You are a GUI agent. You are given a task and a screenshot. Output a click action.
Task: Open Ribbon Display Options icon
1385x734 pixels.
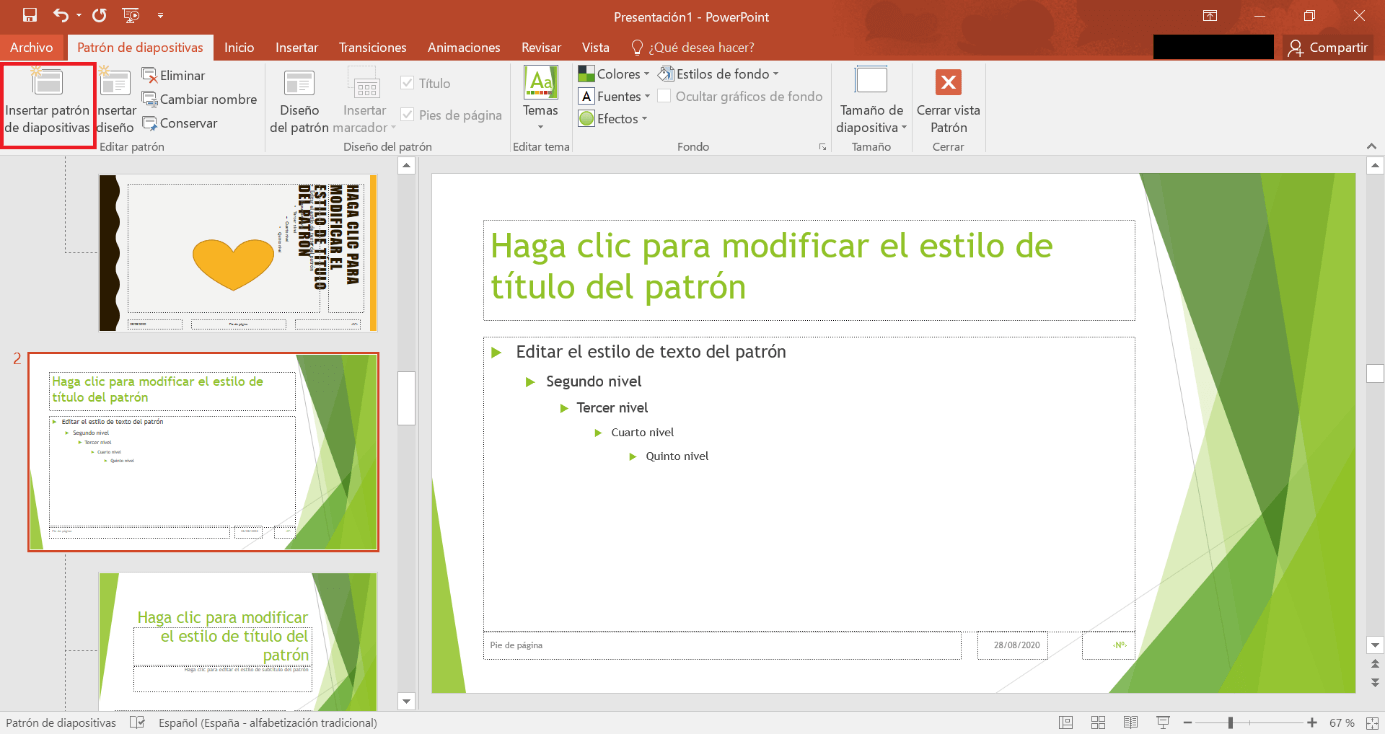(x=1209, y=16)
